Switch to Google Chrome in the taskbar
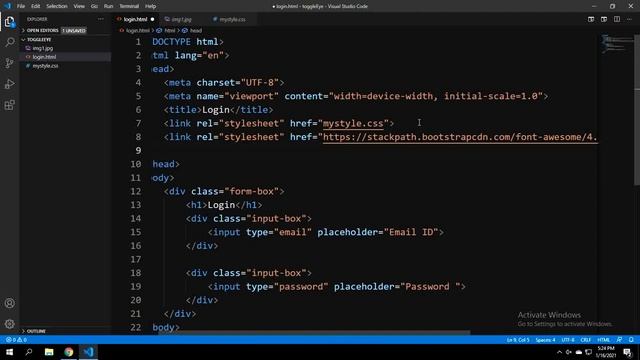This screenshot has width=640, height=360. 69,352
